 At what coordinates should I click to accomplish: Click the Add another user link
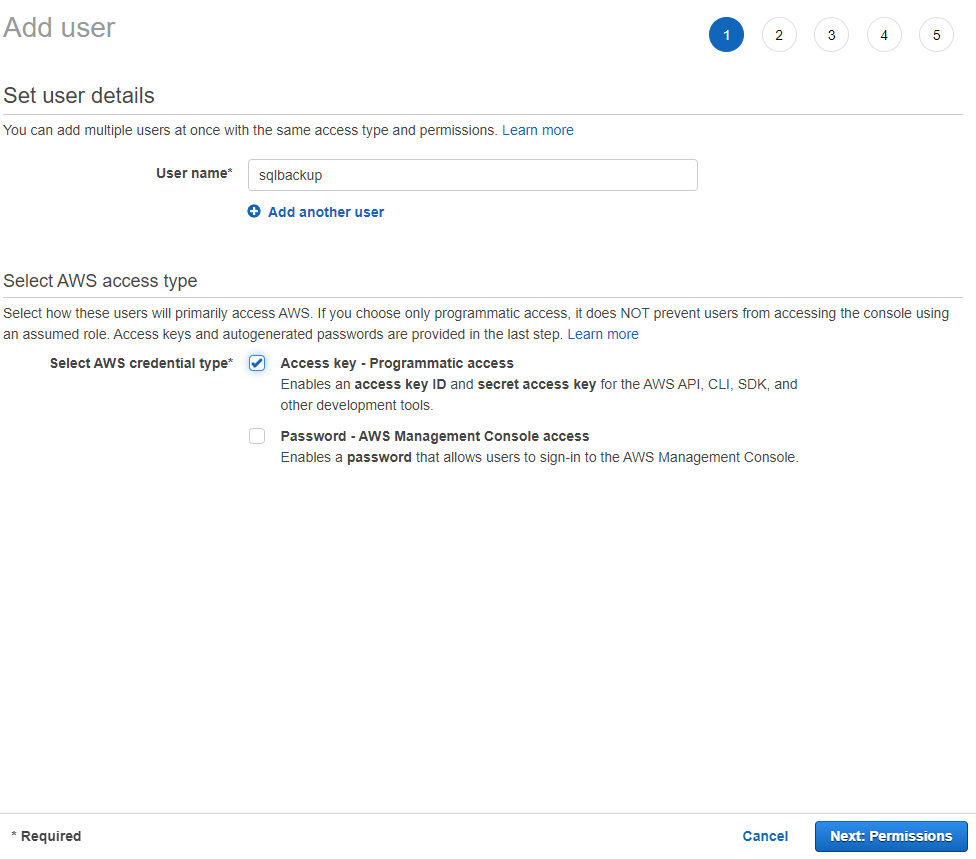point(325,211)
